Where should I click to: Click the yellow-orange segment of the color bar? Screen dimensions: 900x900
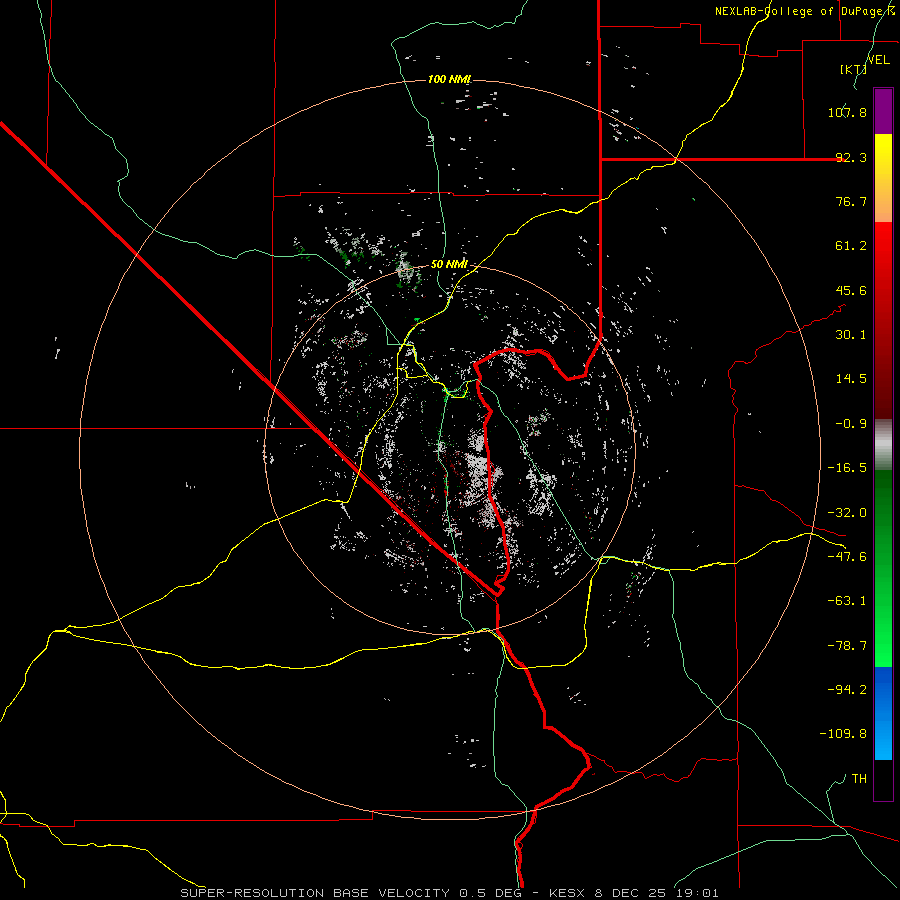(x=883, y=178)
